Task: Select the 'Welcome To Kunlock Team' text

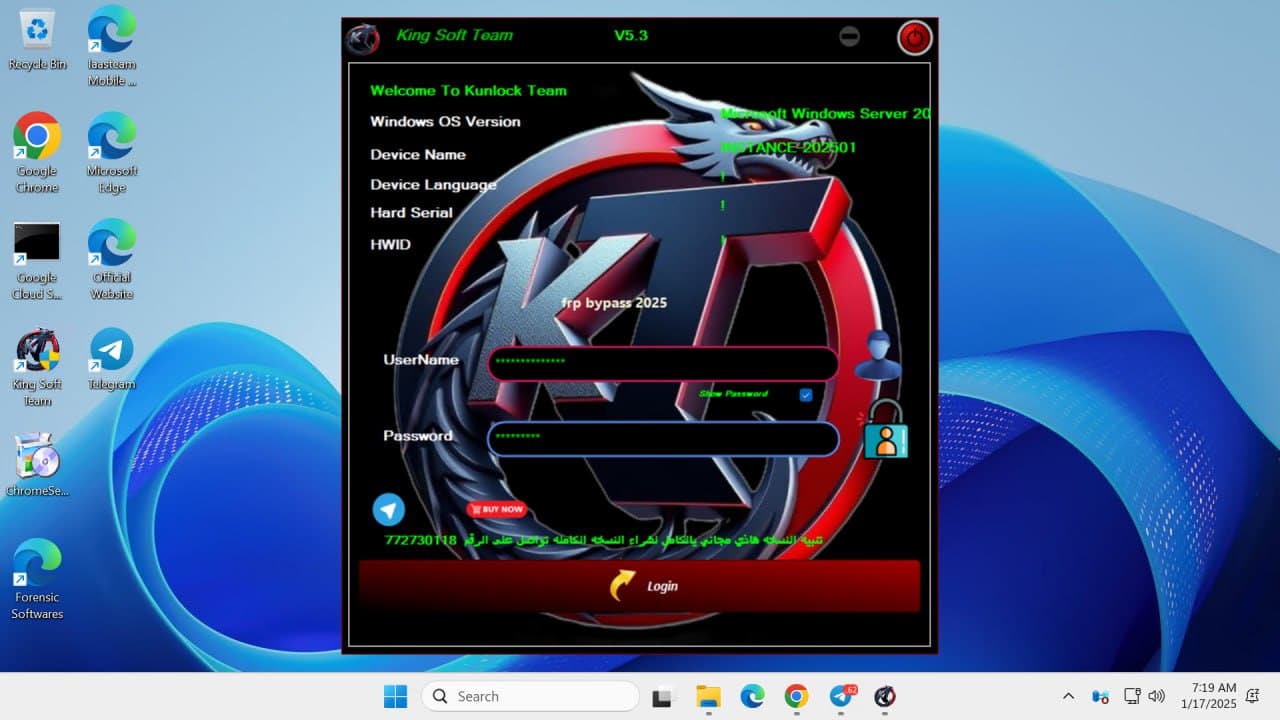Action: pos(468,90)
